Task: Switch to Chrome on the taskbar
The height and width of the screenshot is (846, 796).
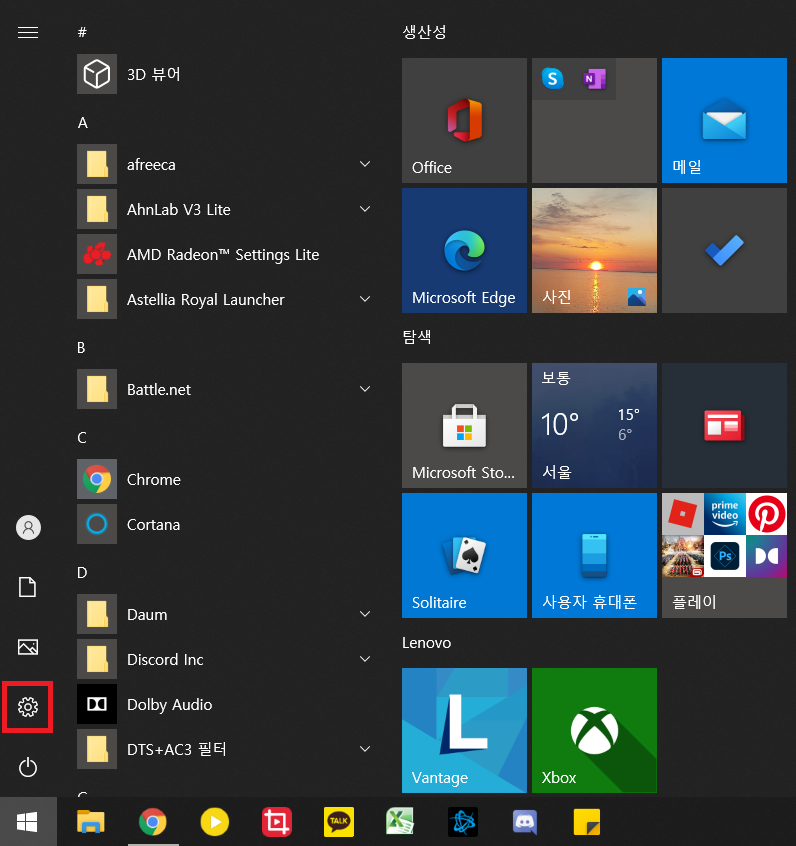Action: (x=153, y=822)
